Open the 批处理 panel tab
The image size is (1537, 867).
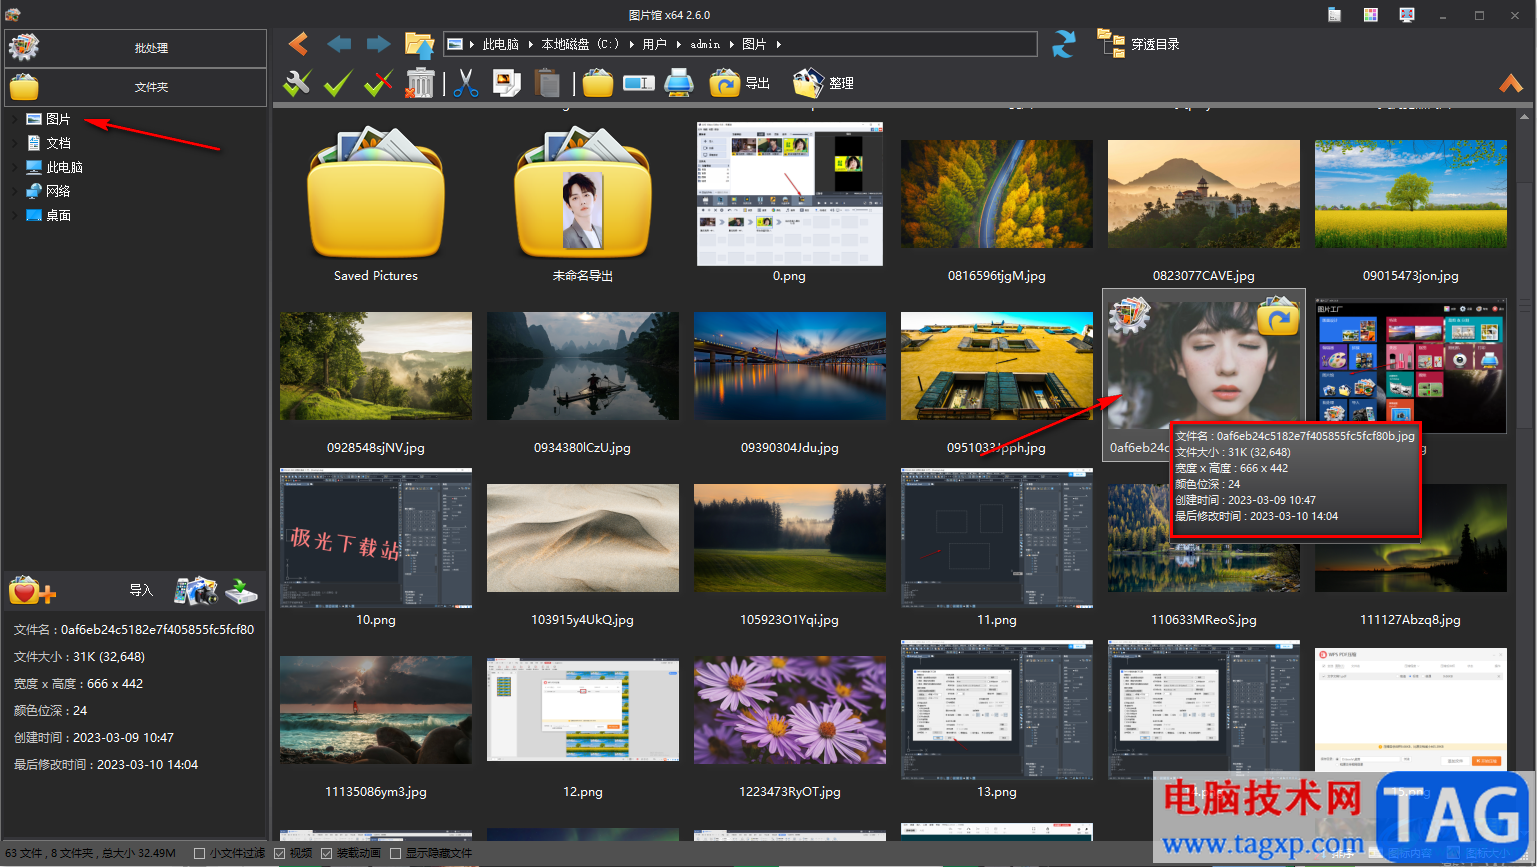click(x=136, y=48)
